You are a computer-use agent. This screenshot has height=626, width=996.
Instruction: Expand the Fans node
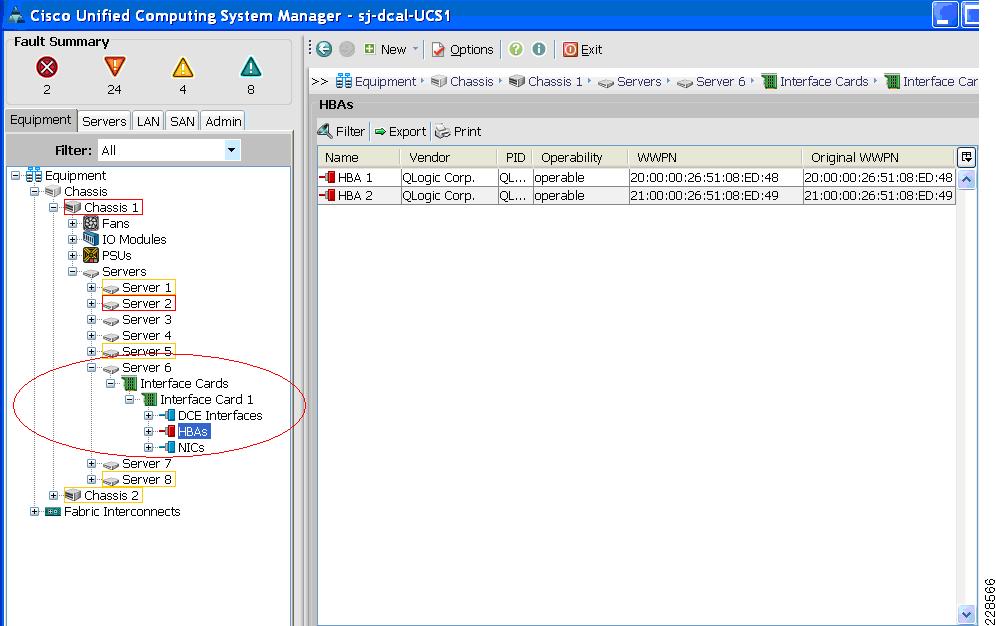click(x=73, y=223)
